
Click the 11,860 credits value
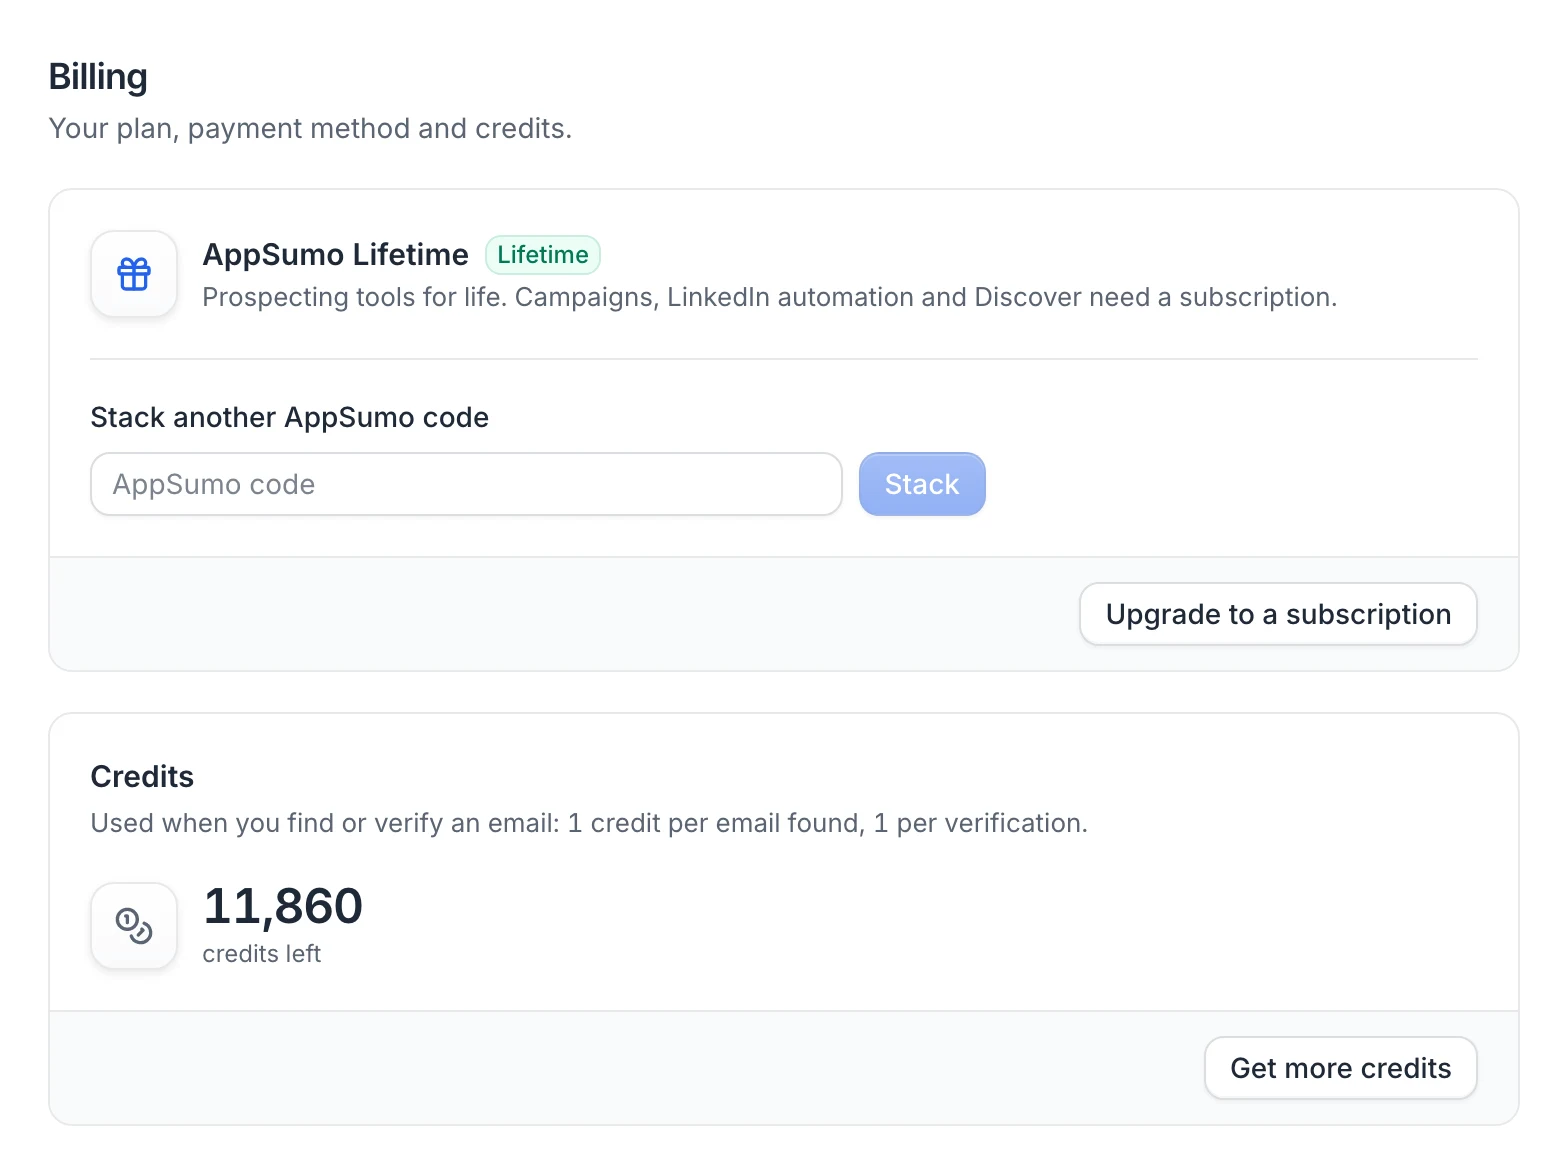(282, 906)
